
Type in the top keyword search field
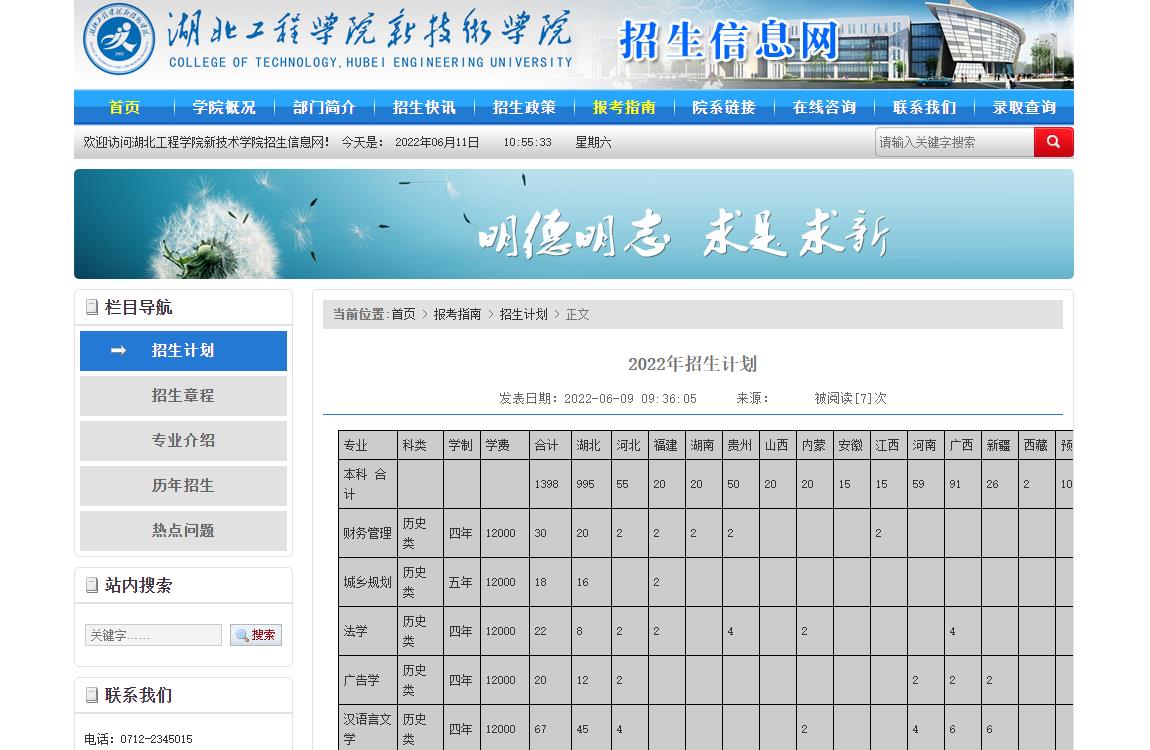click(954, 142)
